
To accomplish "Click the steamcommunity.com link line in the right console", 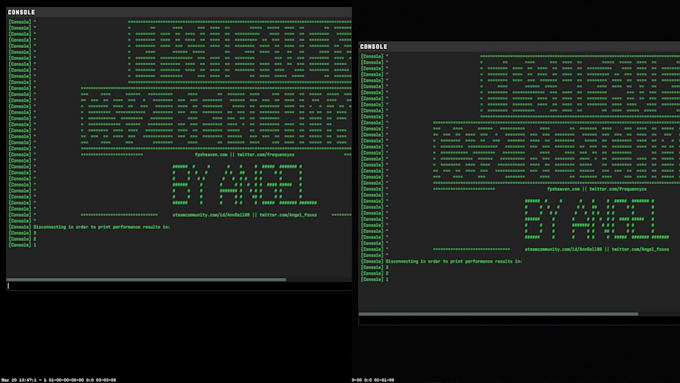I will click(x=597, y=249).
